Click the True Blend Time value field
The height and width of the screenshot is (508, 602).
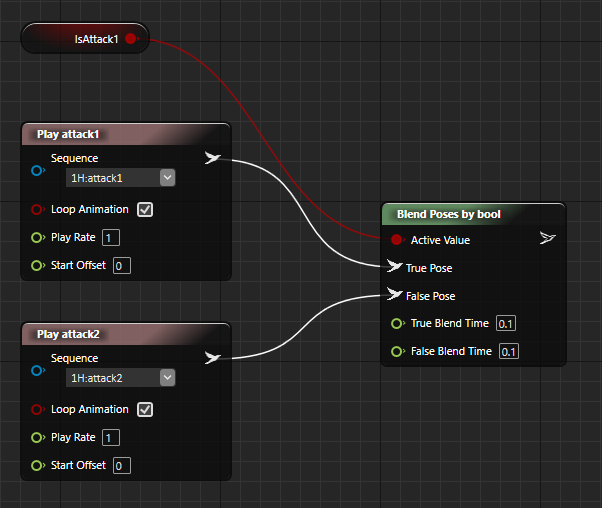[x=506, y=324]
